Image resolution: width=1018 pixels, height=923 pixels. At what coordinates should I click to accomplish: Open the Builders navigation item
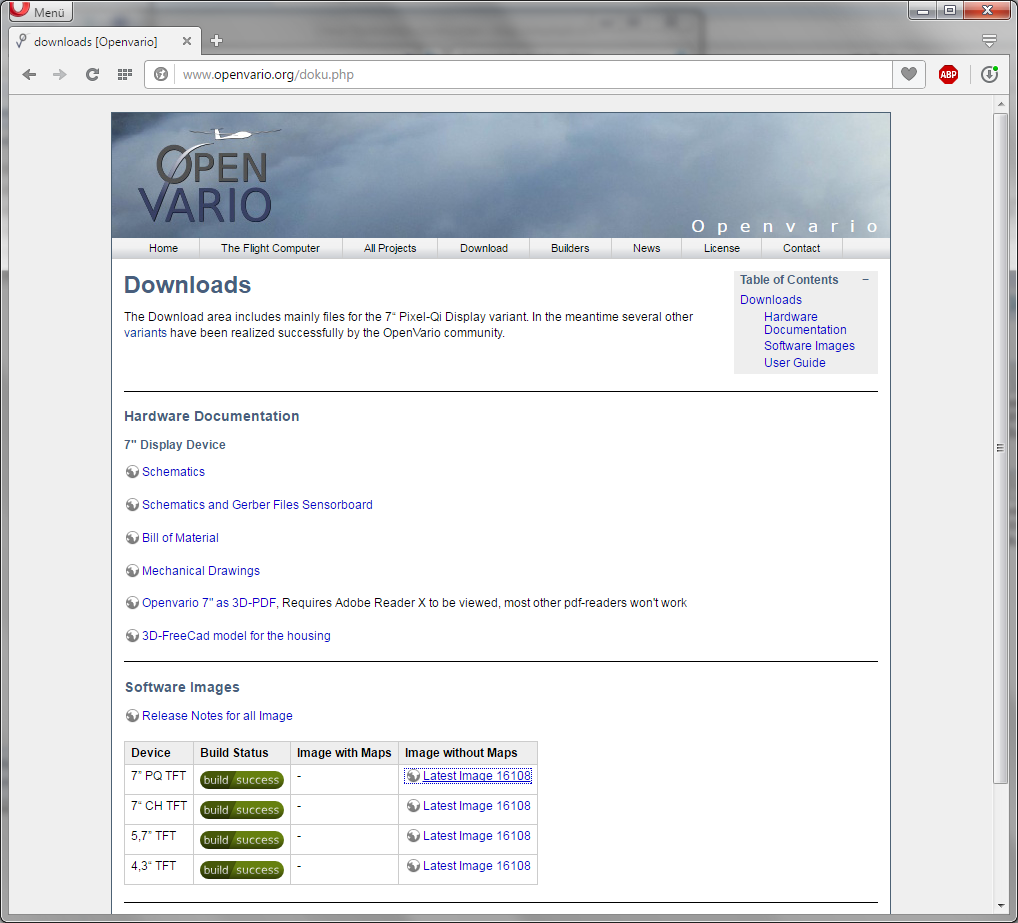[x=570, y=248]
